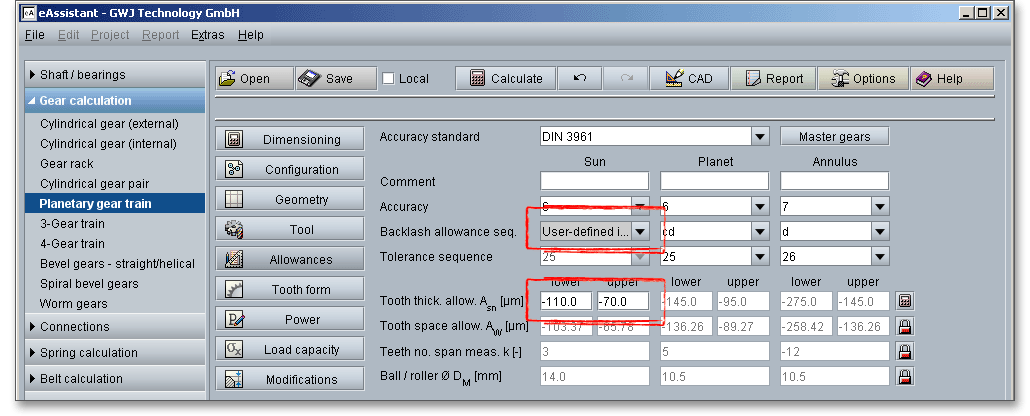Open Sun backlash allowance sequence dropdown
The width and height of the screenshot is (1030, 416).
pos(640,232)
